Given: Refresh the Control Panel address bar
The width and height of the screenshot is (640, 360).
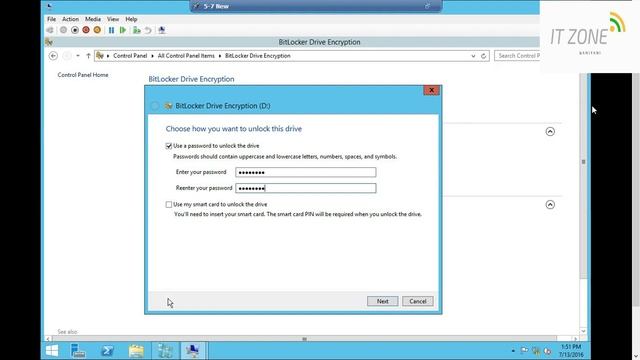Looking at the screenshot, I should click(484, 56).
